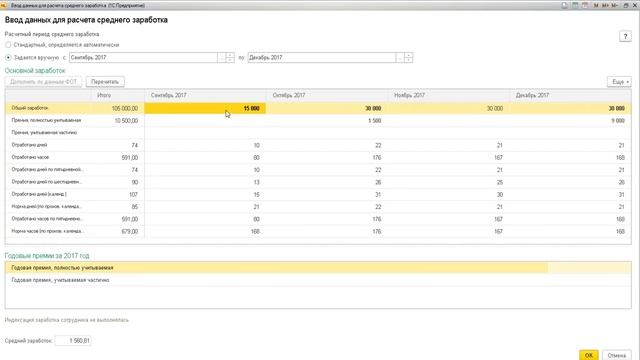Click the calendar days total cell 107
640x360 pixels.
pyautogui.click(x=118, y=194)
